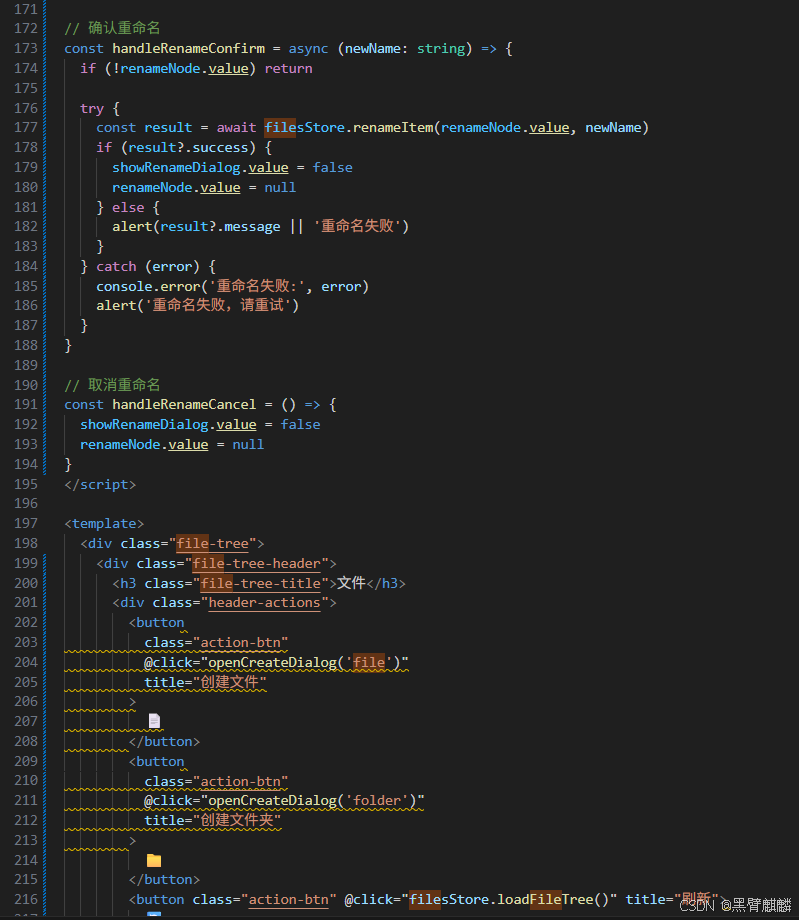Click the file-tree-title class name
Viewport: 799px width, 920px height.
click(x=260, y=584)
